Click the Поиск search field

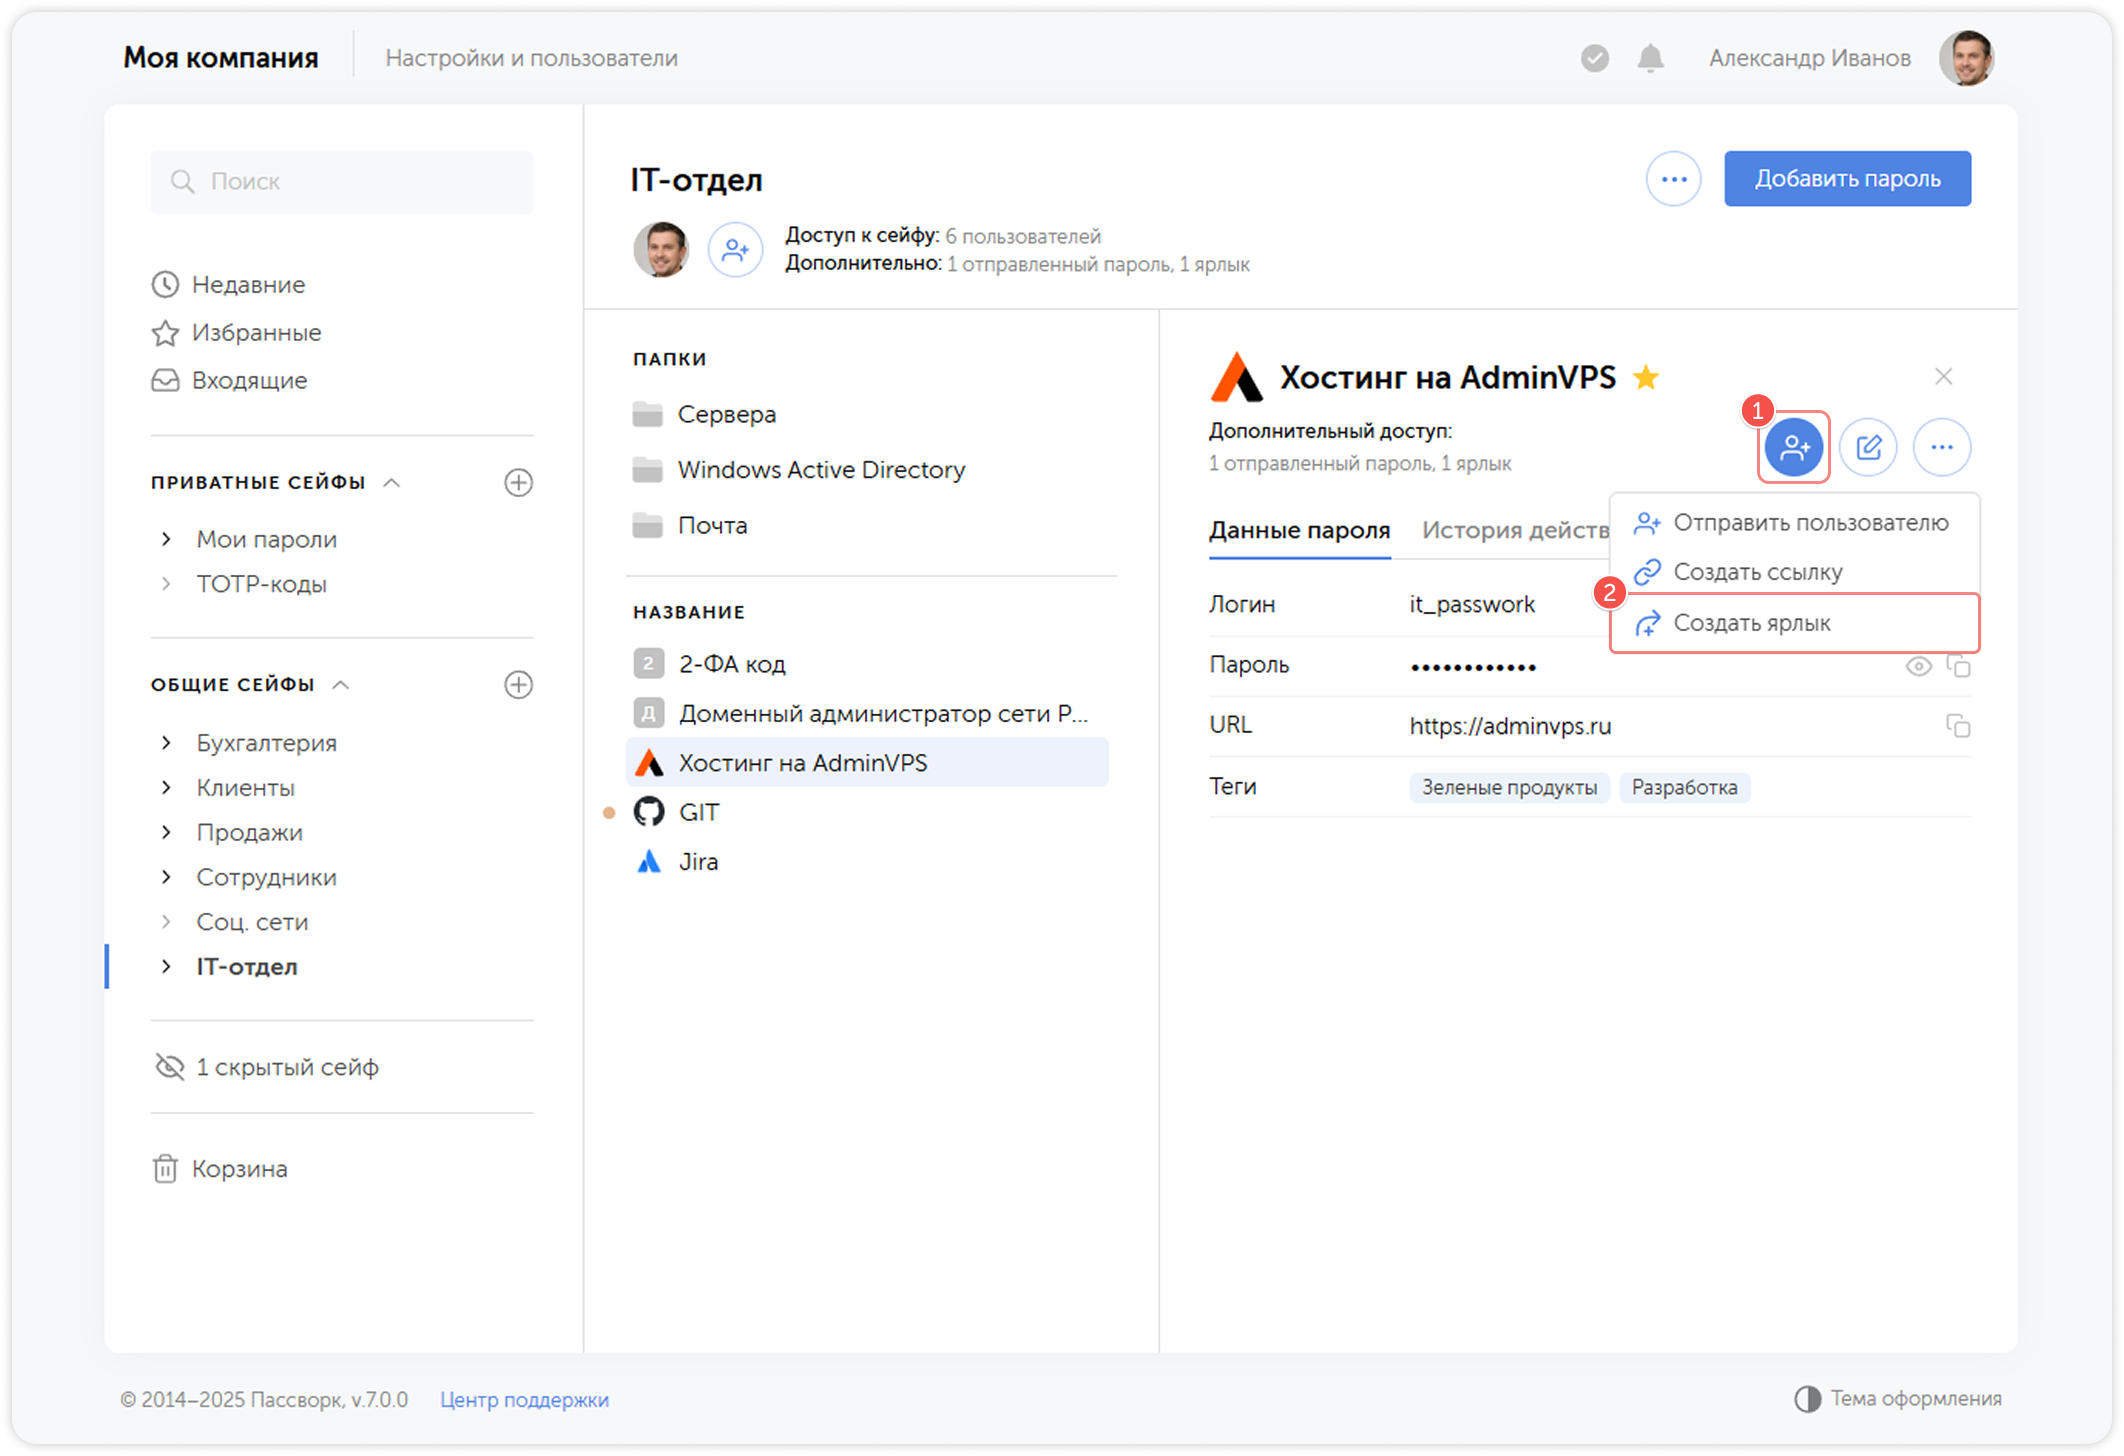342,182
